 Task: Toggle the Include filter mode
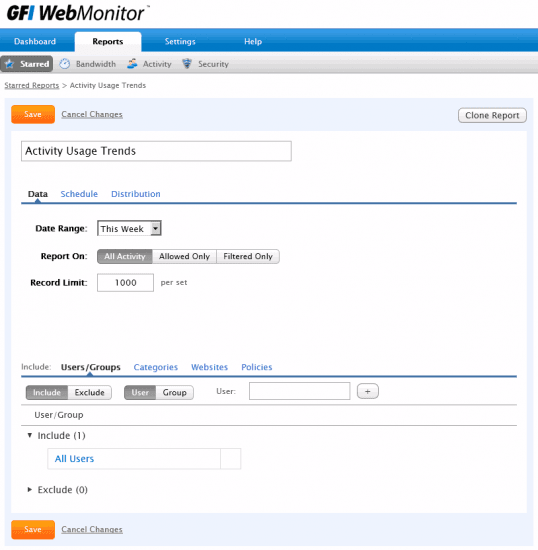point(47,393)
